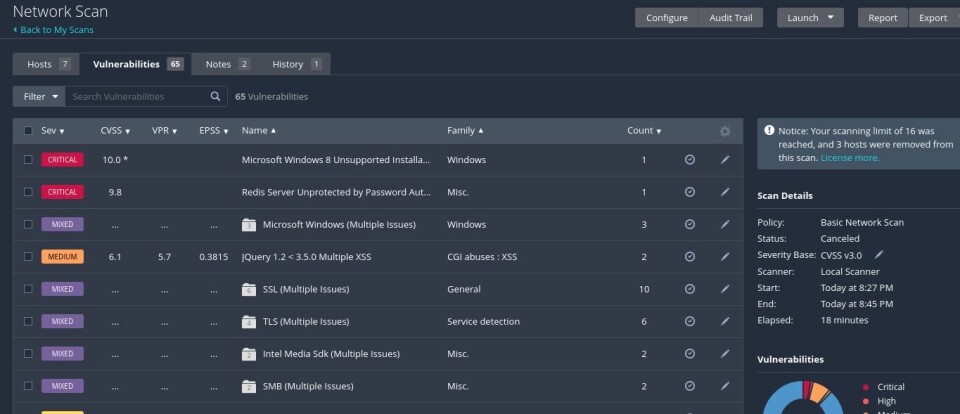The width and height of the screenshot is (960, 414).
Task: Click the High legend color dot
Action: [x=866, y=401]
